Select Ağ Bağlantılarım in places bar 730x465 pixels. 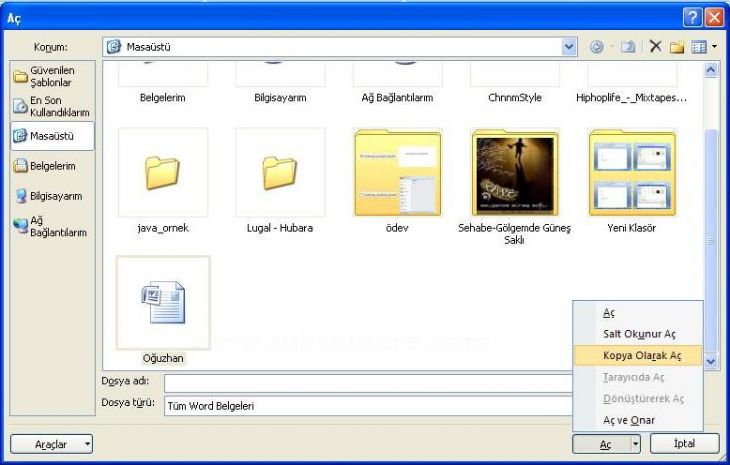[52, 226]
